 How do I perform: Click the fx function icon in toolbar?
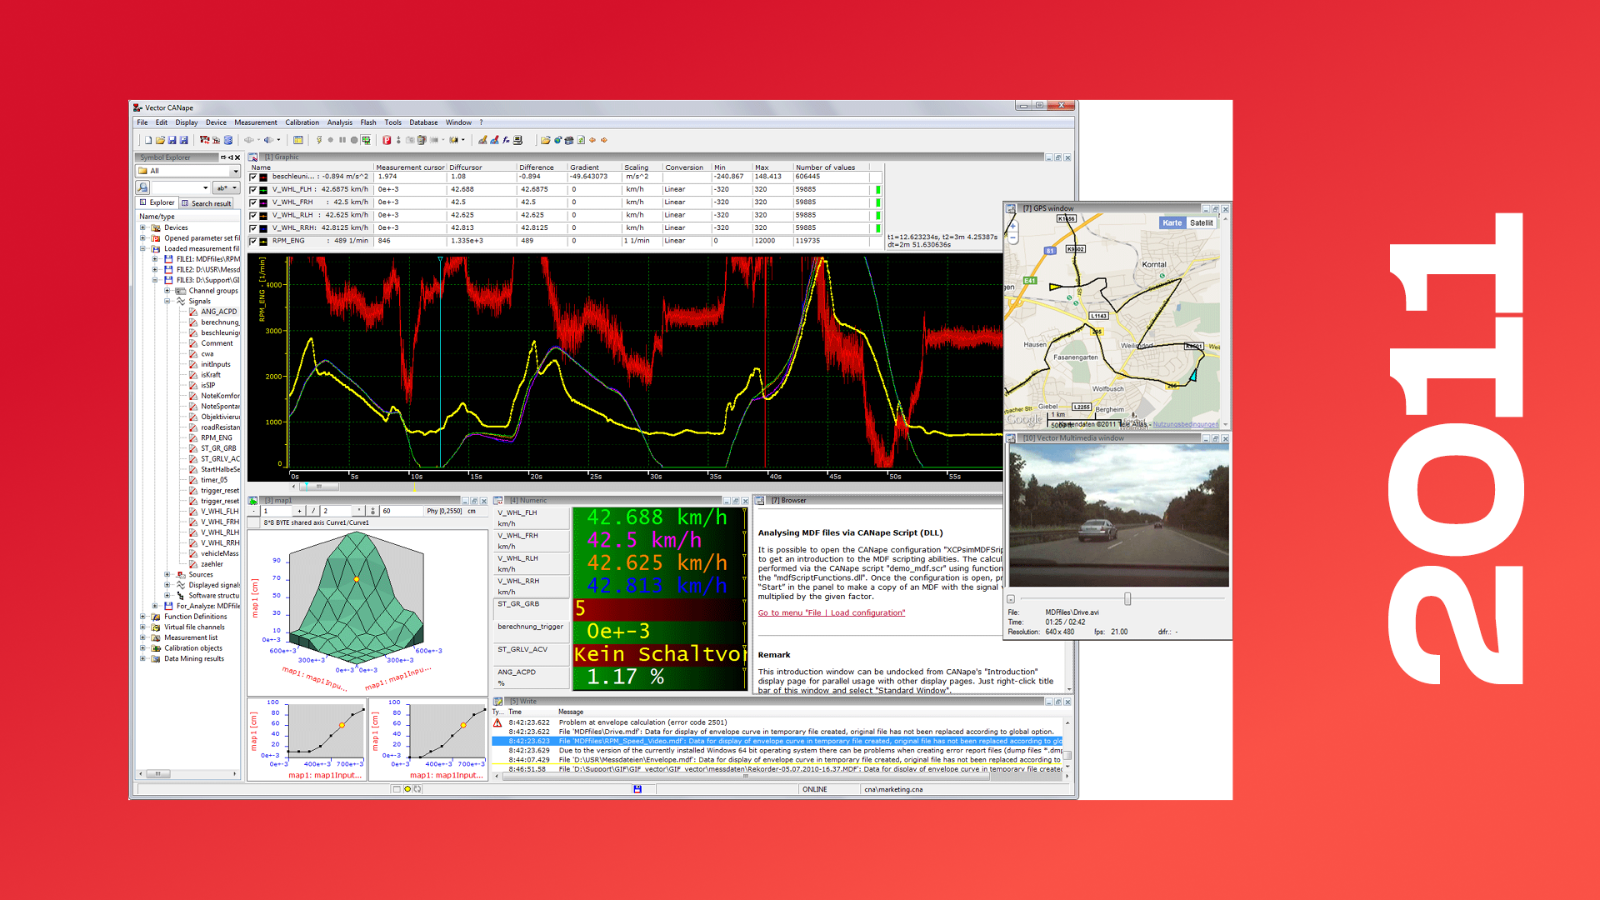(x=506, y=140)
